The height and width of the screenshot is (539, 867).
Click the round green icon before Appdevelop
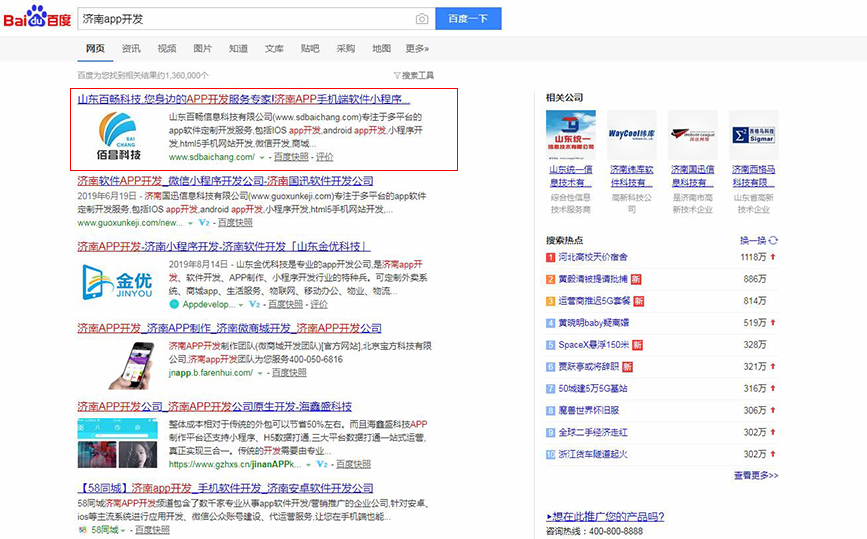(x=174, y=305)
